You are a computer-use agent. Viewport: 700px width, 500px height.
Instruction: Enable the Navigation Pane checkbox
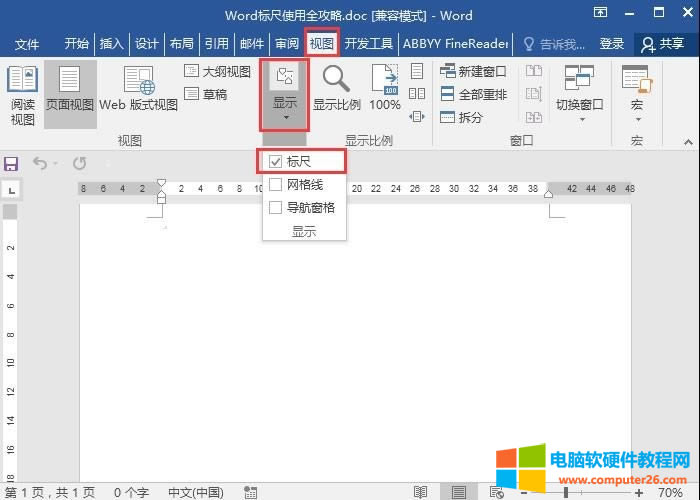(276, 208)
